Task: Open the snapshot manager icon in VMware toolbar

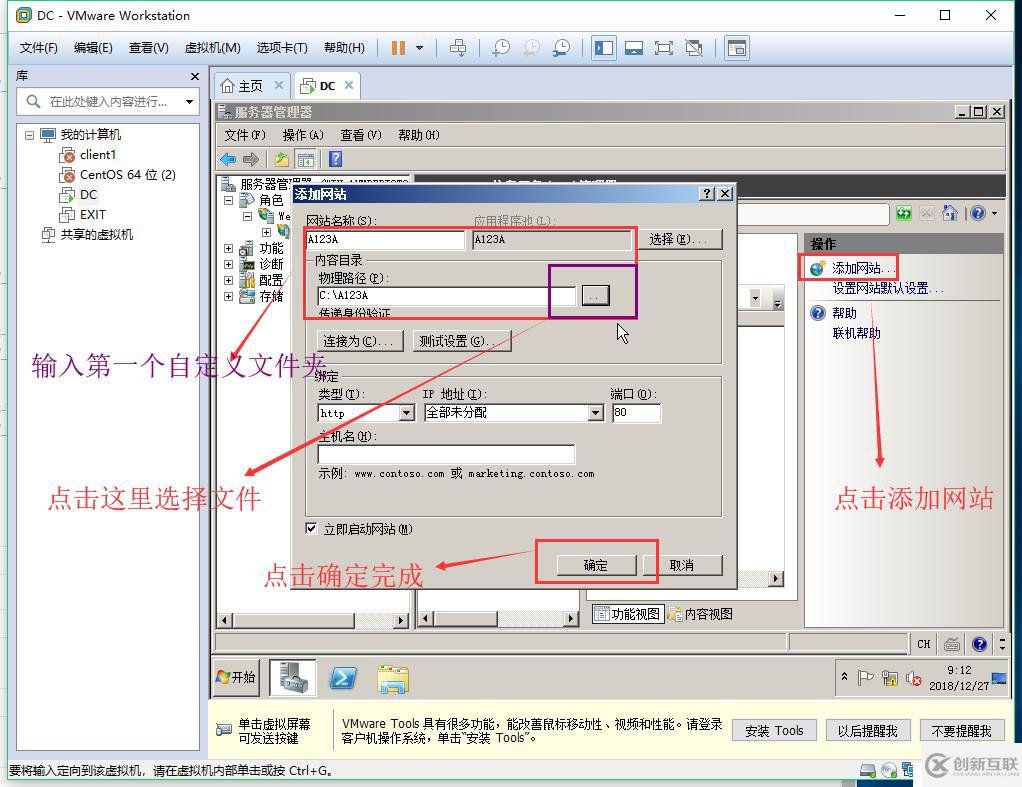Action: (561, 48)
